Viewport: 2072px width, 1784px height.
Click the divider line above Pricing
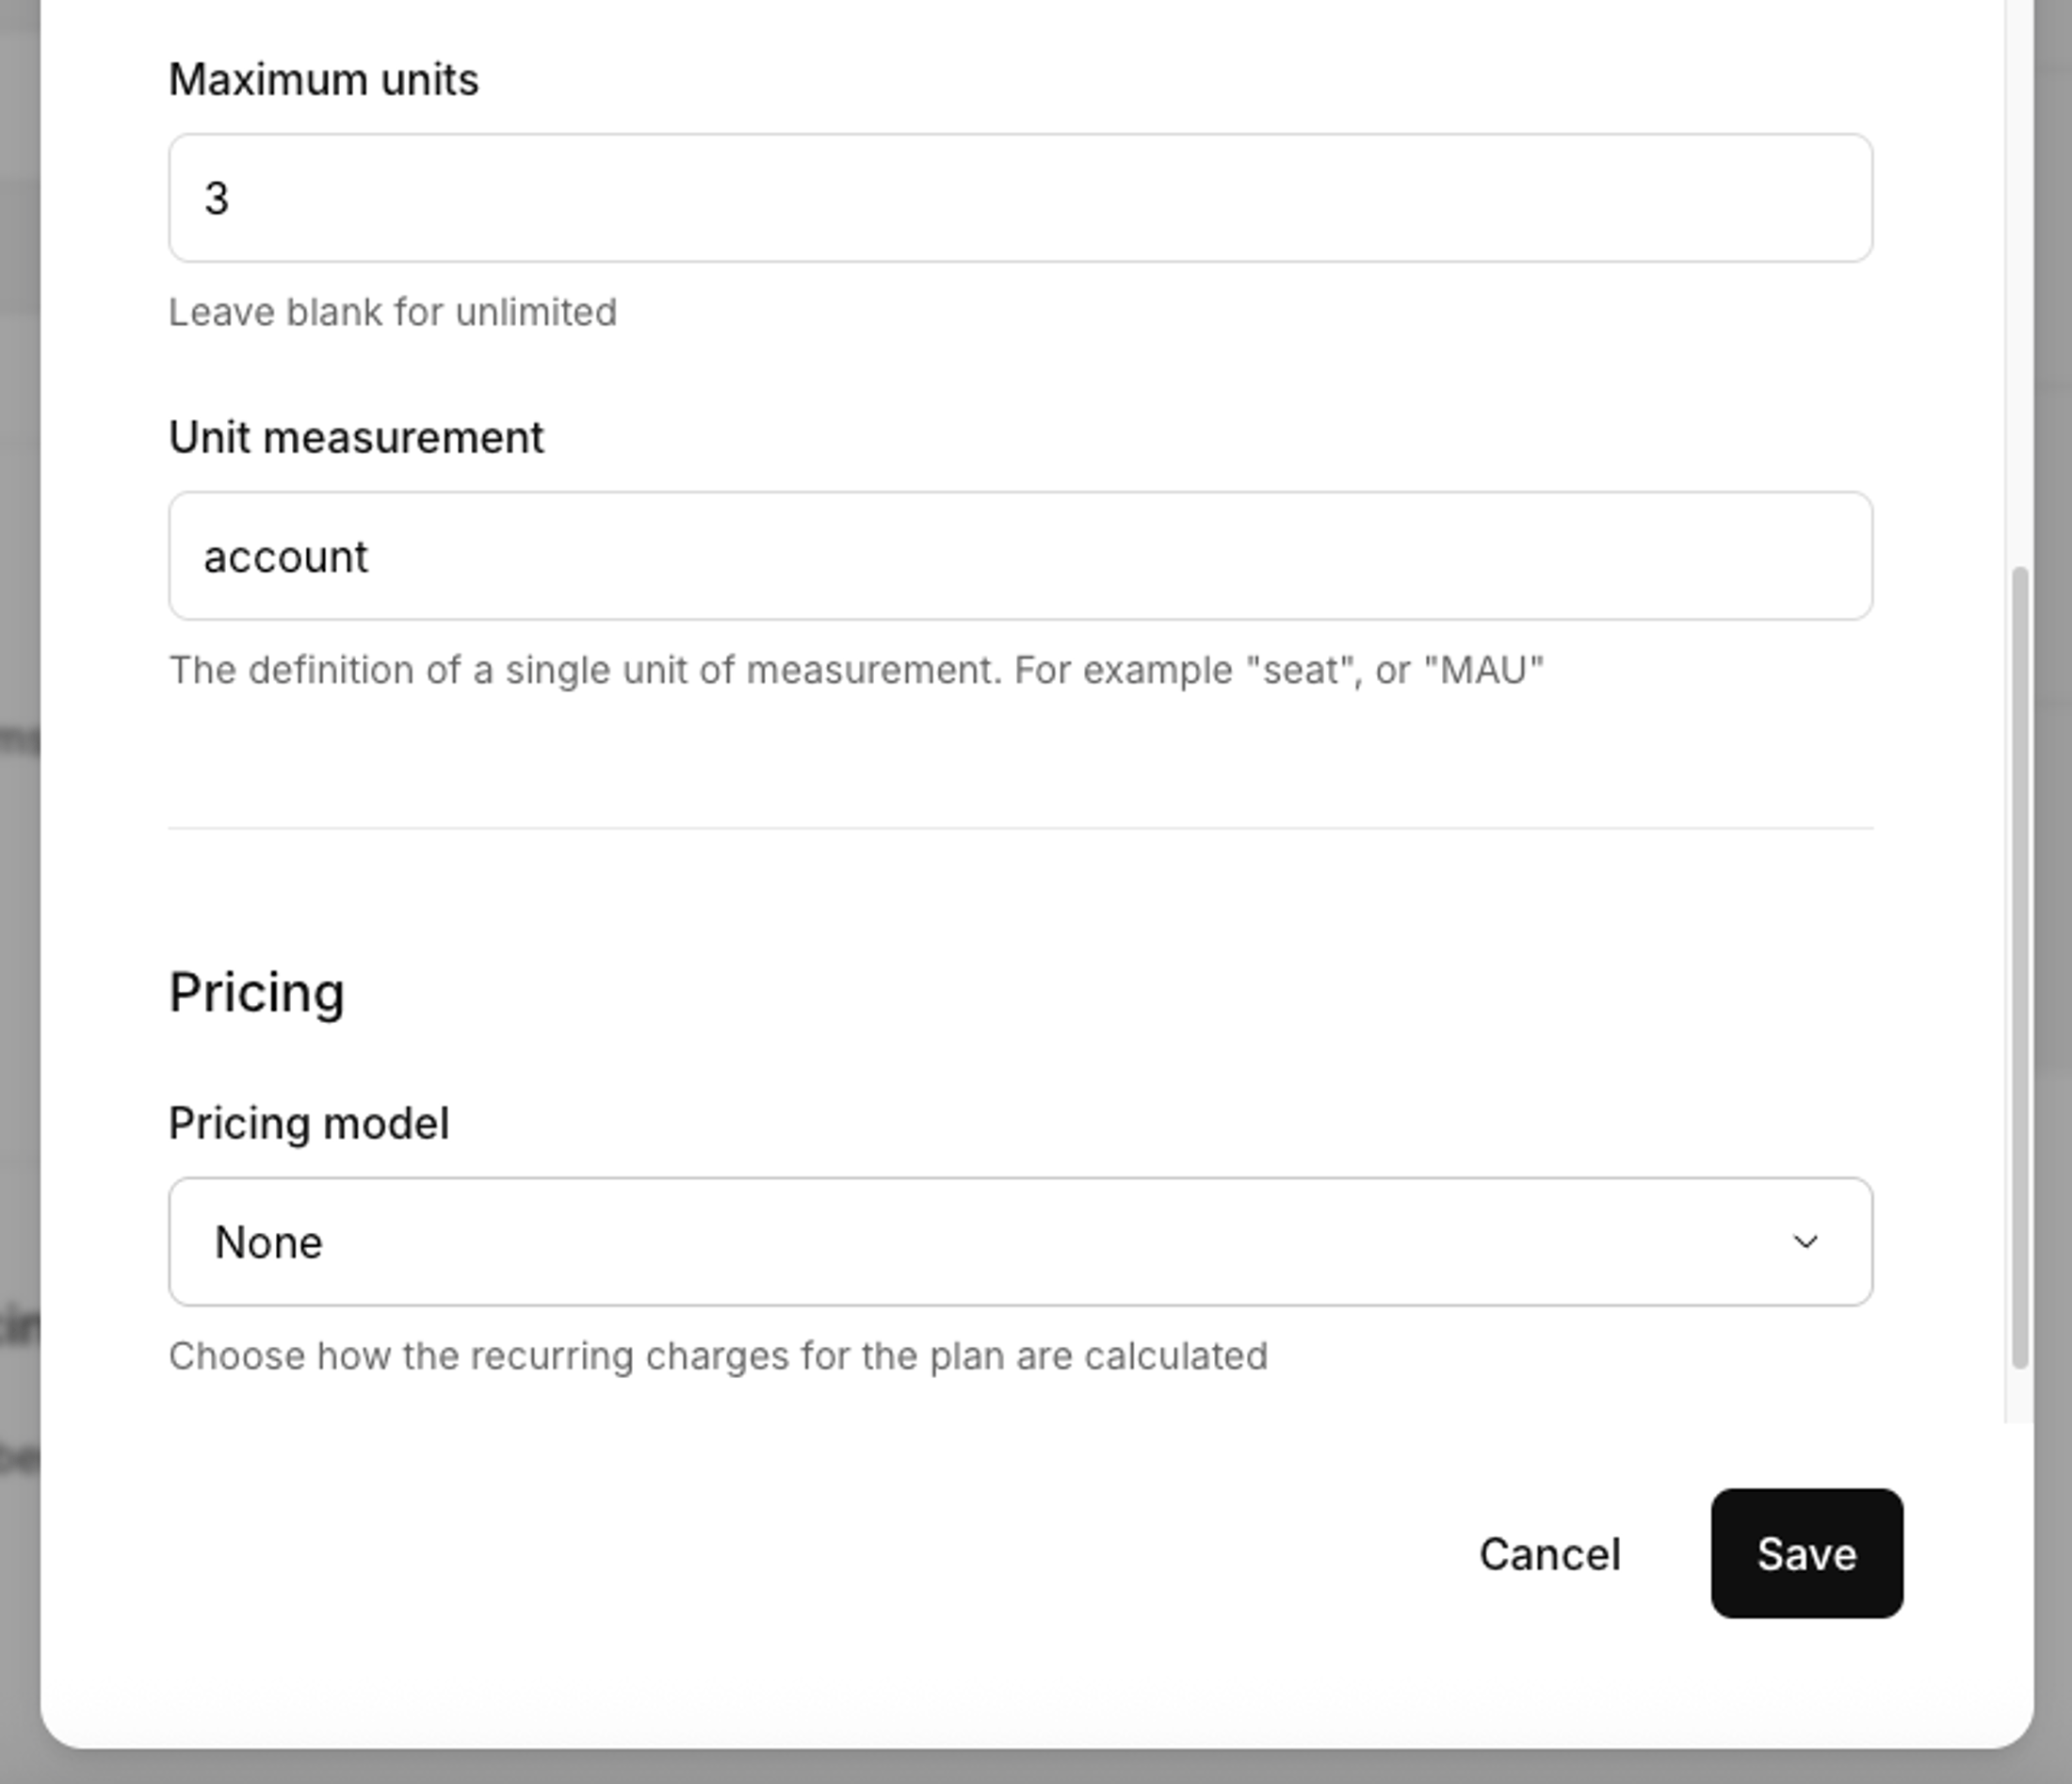click(x=1020, y=828)
